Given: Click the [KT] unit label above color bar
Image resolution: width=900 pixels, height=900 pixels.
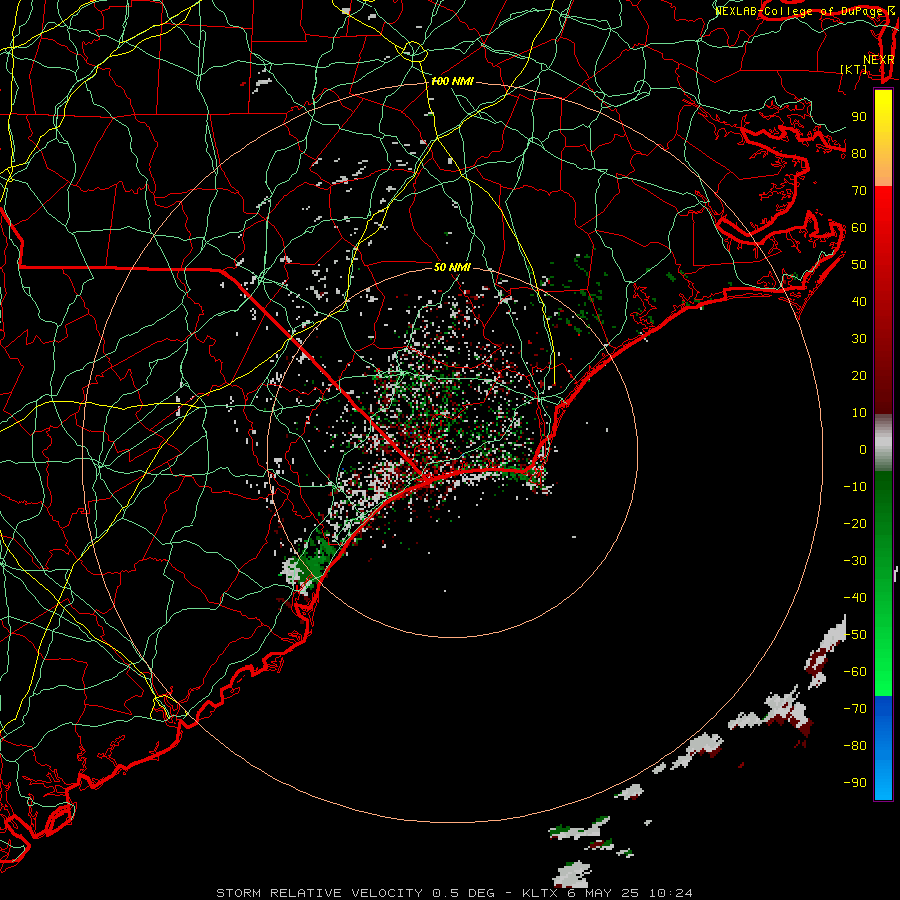Looking at the screenshot, I should coord(854,69).
